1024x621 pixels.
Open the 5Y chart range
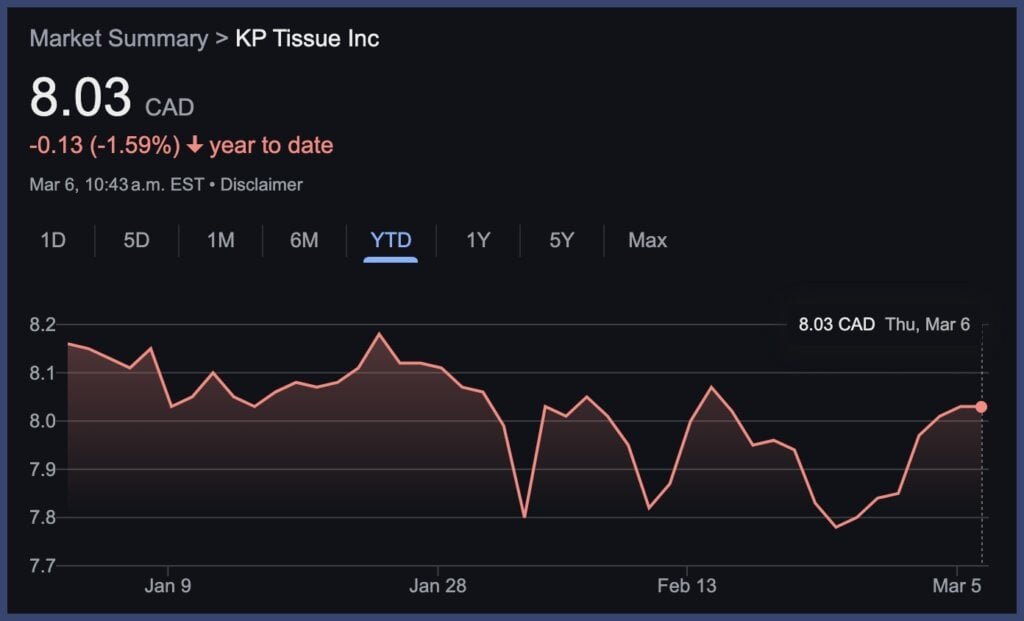click(562, 240)
